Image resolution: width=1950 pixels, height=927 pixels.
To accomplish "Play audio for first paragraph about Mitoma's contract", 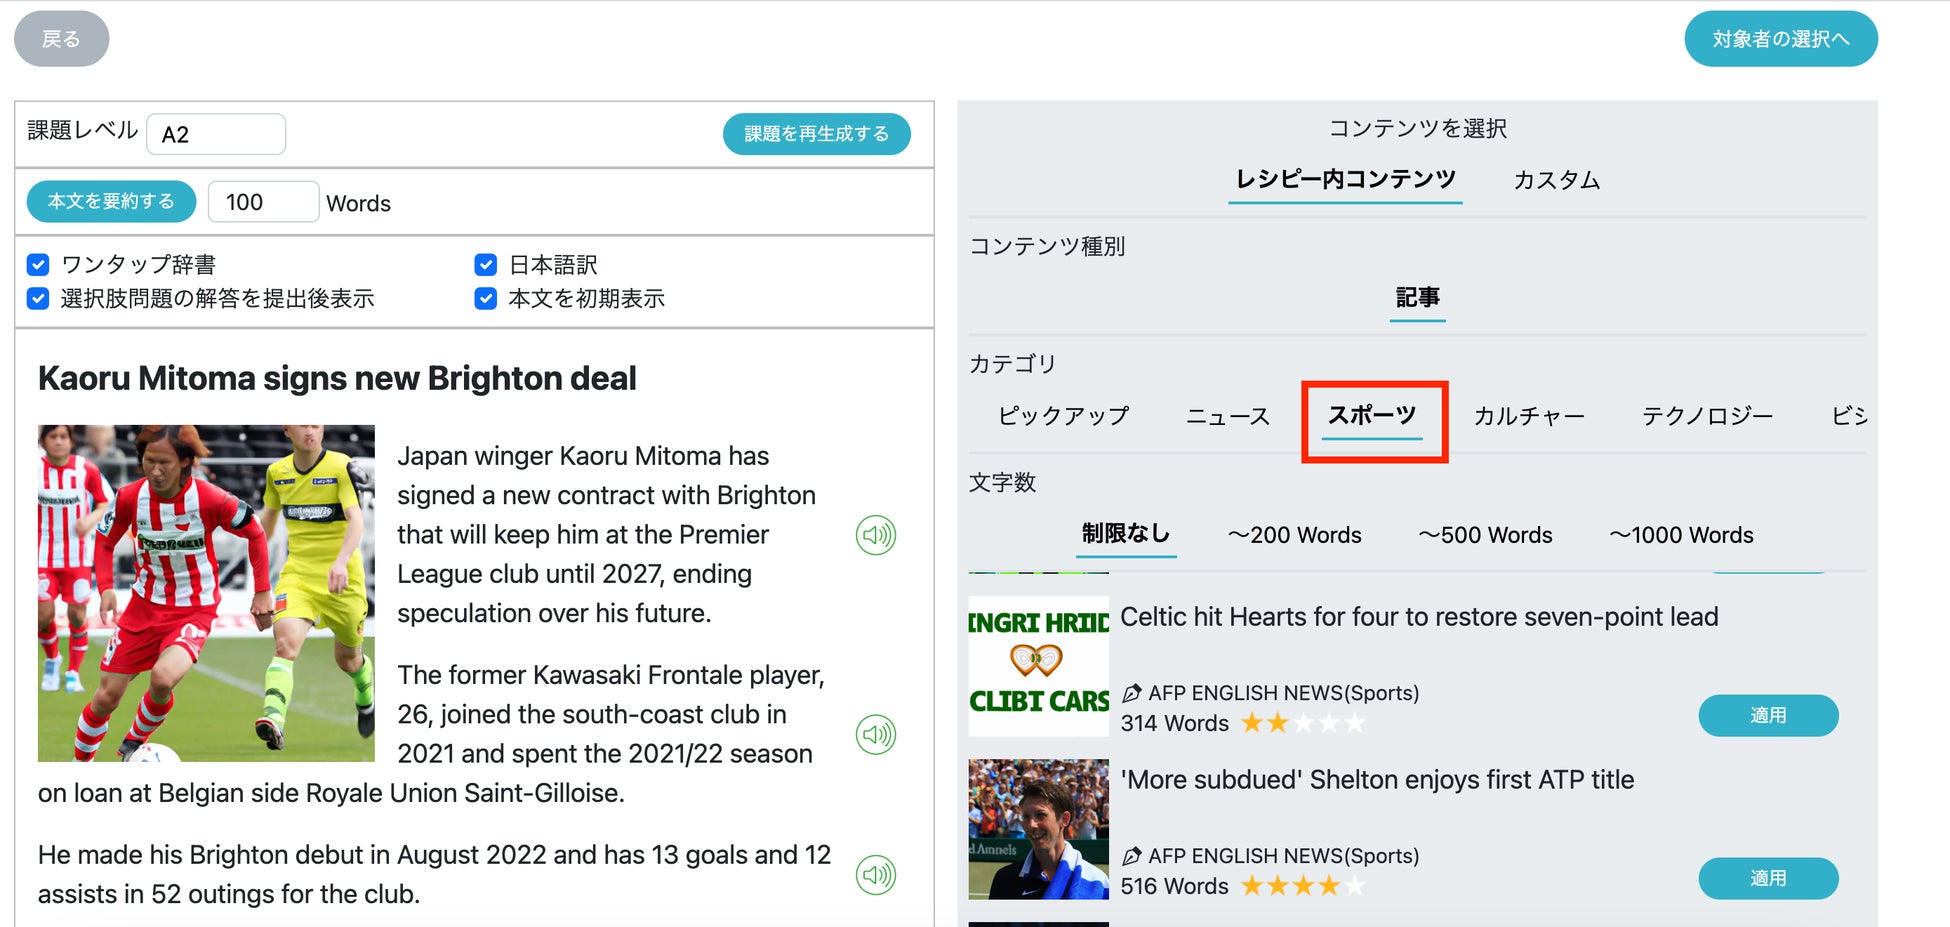I will [875, 535].
